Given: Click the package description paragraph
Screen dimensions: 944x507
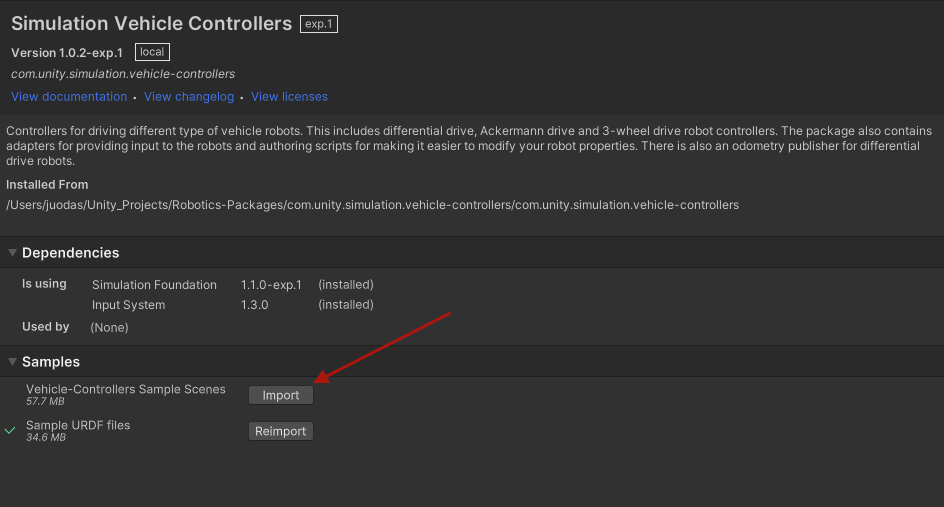Looking at the screenshot, I should [468, 146].
